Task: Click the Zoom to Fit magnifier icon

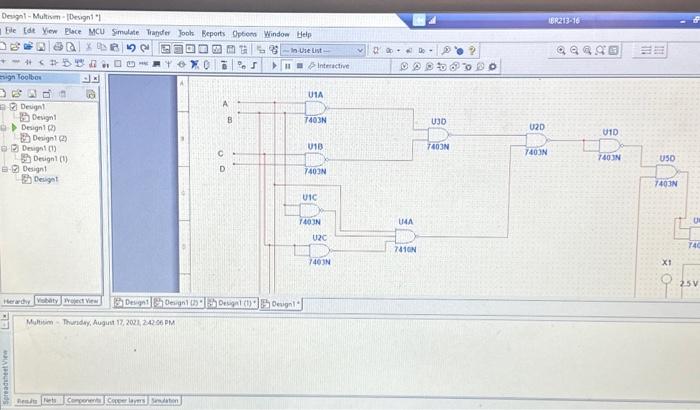Action: click(x=600, y=50)
